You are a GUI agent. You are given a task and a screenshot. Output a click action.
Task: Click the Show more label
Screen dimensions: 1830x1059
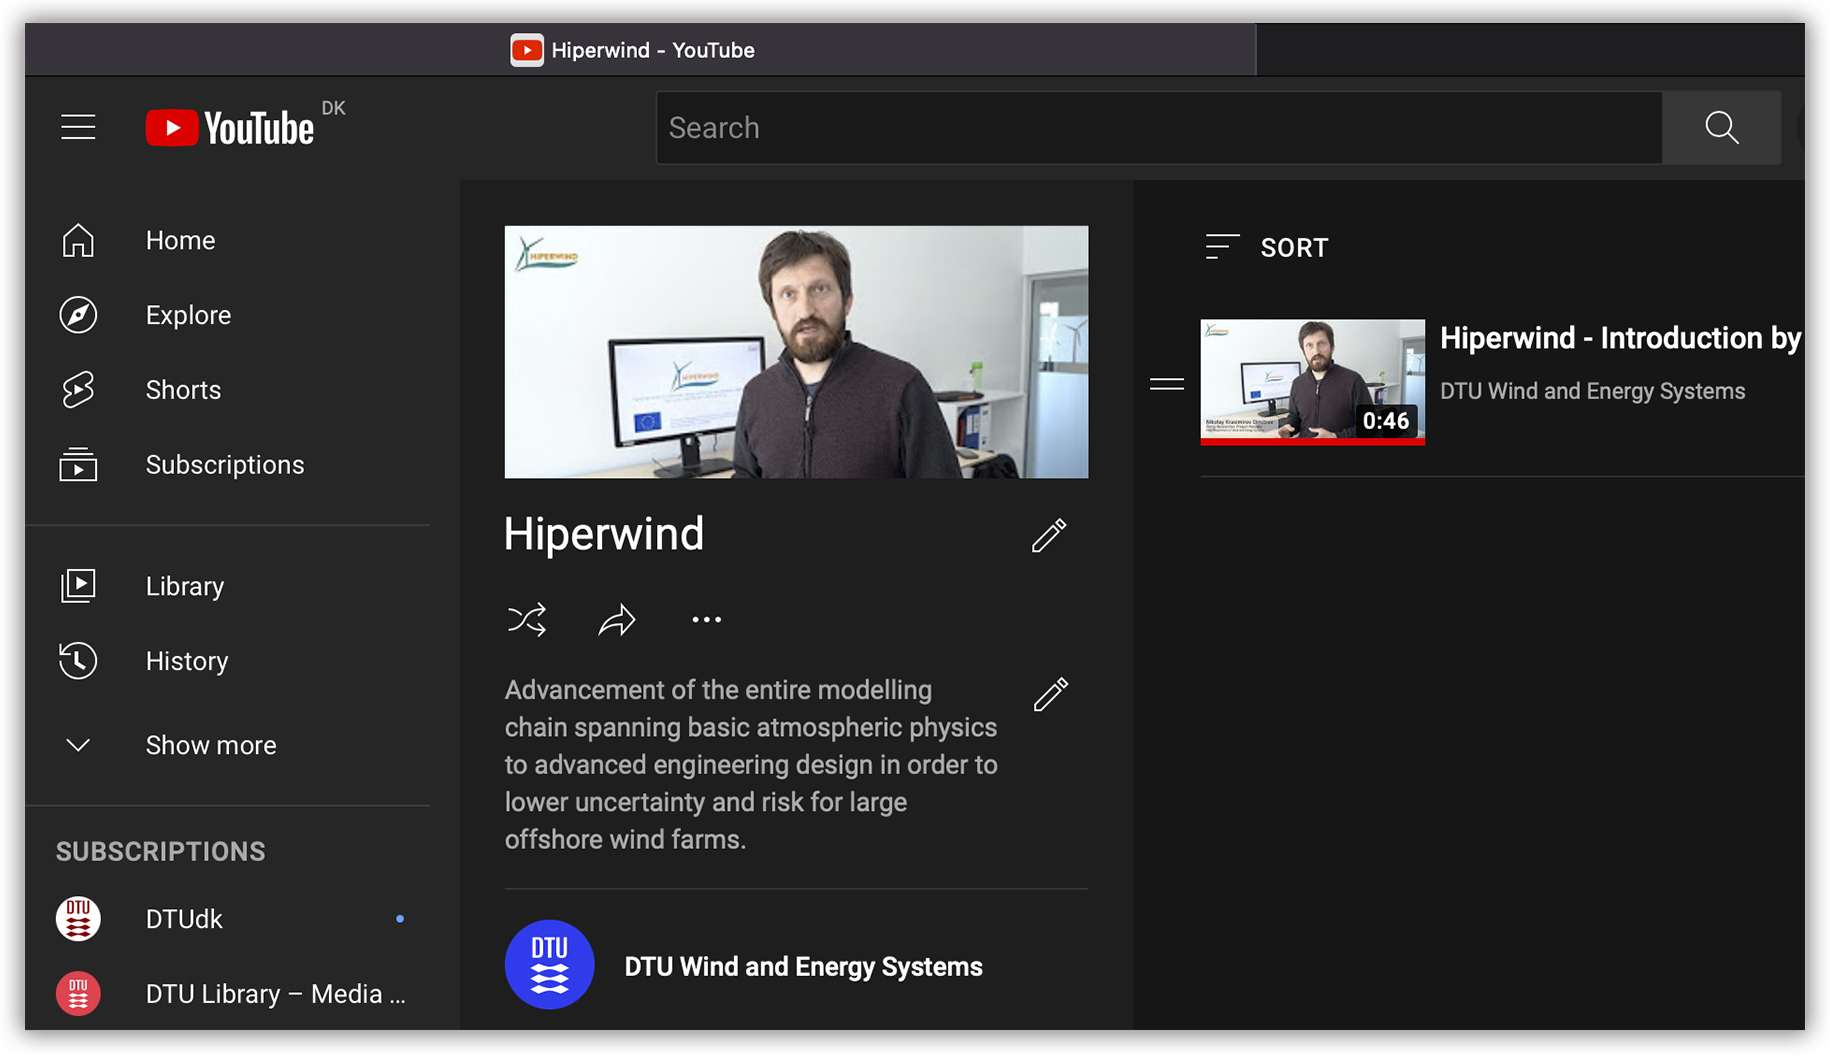[211, 745]
